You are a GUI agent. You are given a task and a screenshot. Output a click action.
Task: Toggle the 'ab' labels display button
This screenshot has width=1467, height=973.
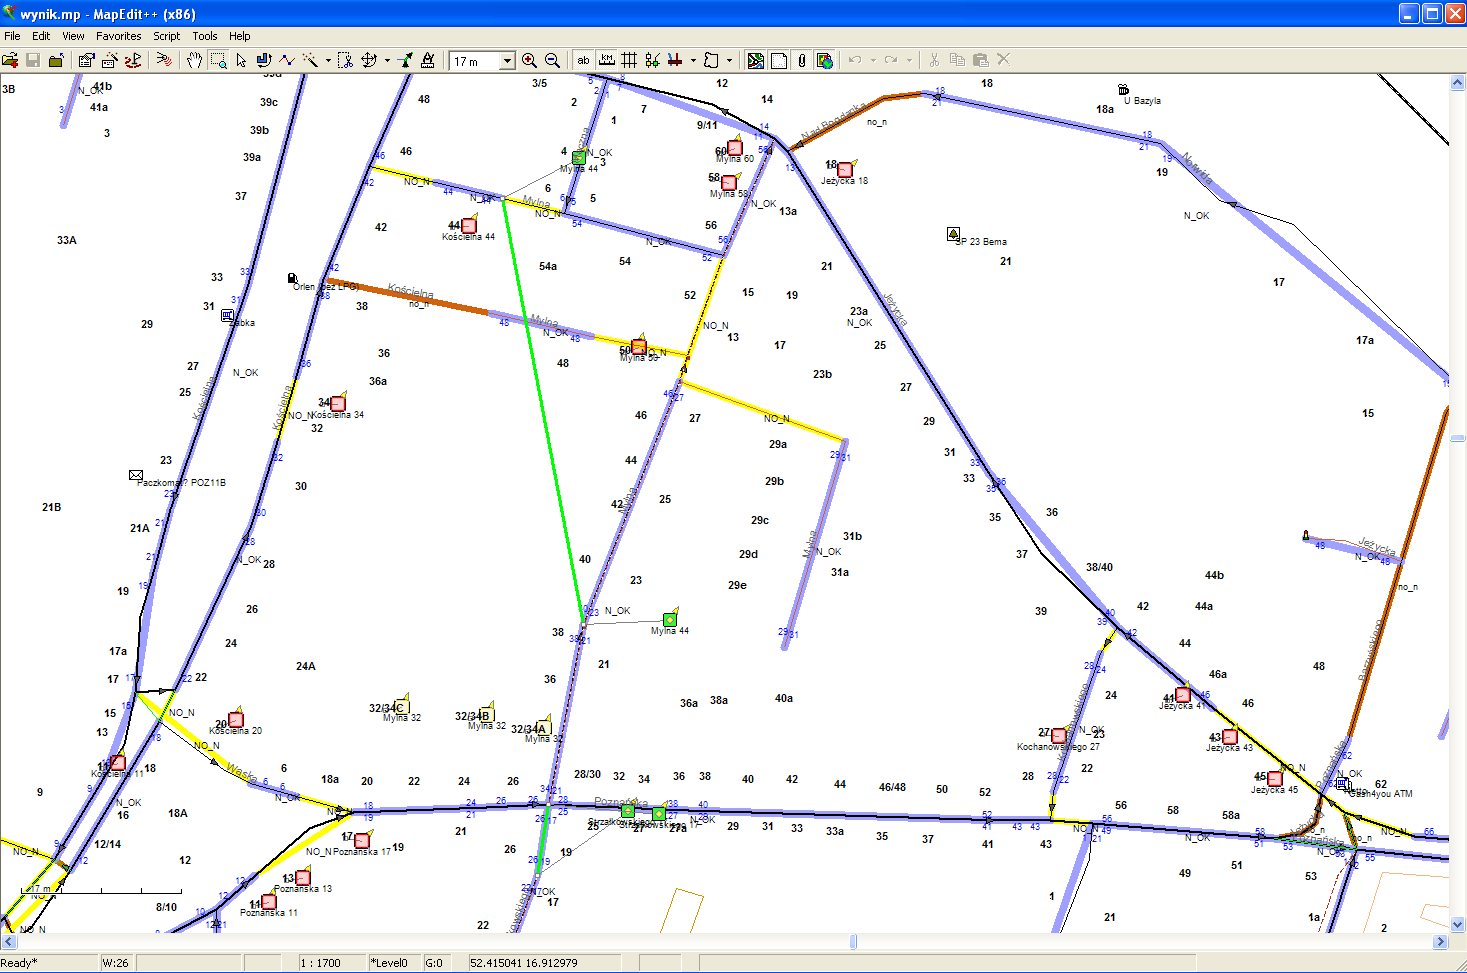pyautogui.click(x=583, y=61)
